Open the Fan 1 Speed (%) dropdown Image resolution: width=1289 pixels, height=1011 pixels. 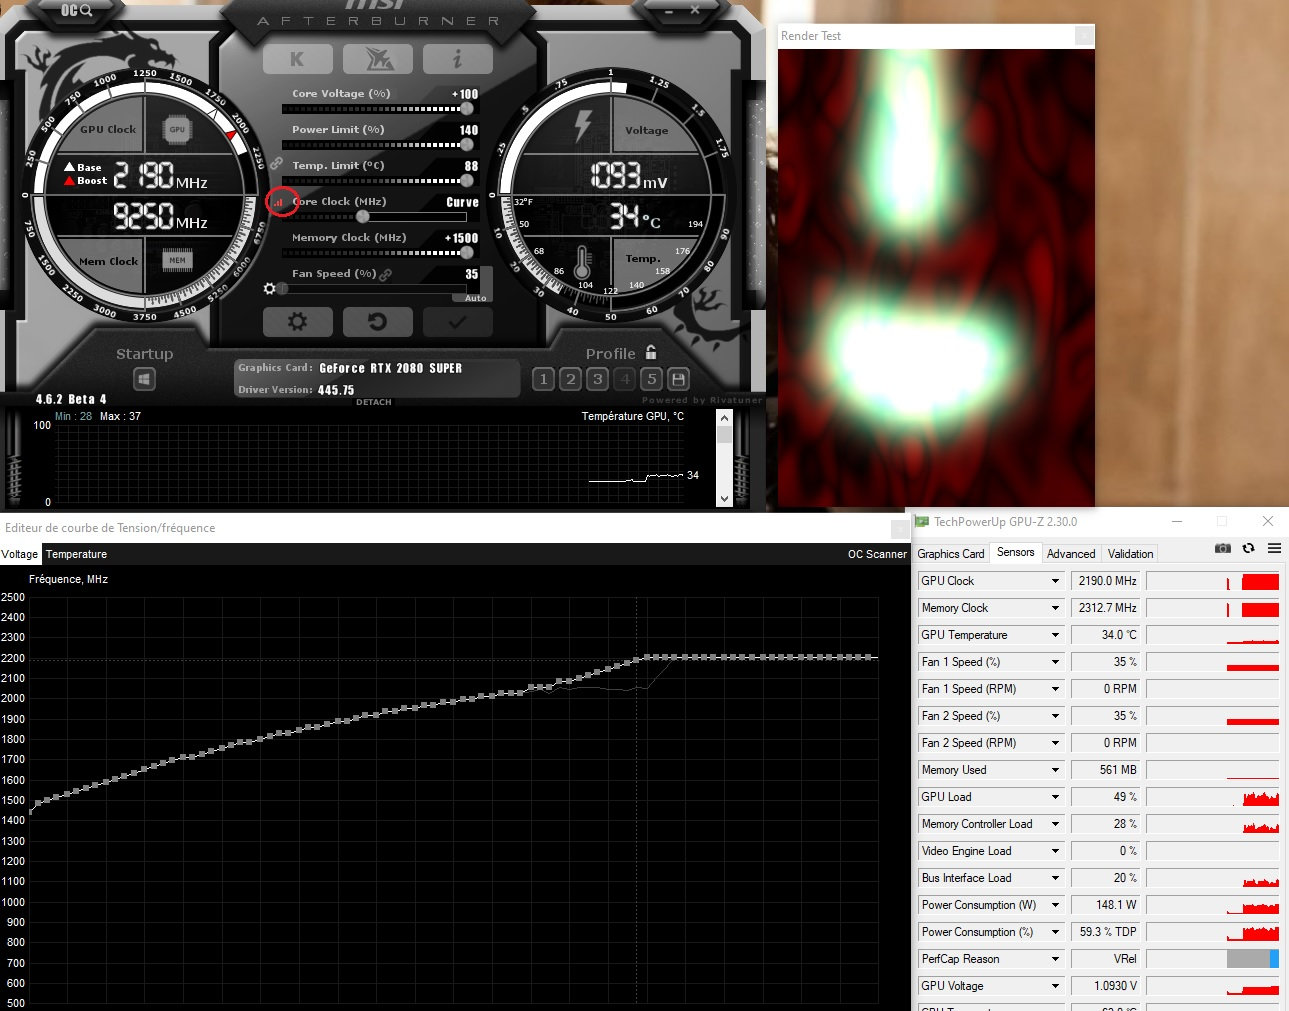coord(1055,662)
